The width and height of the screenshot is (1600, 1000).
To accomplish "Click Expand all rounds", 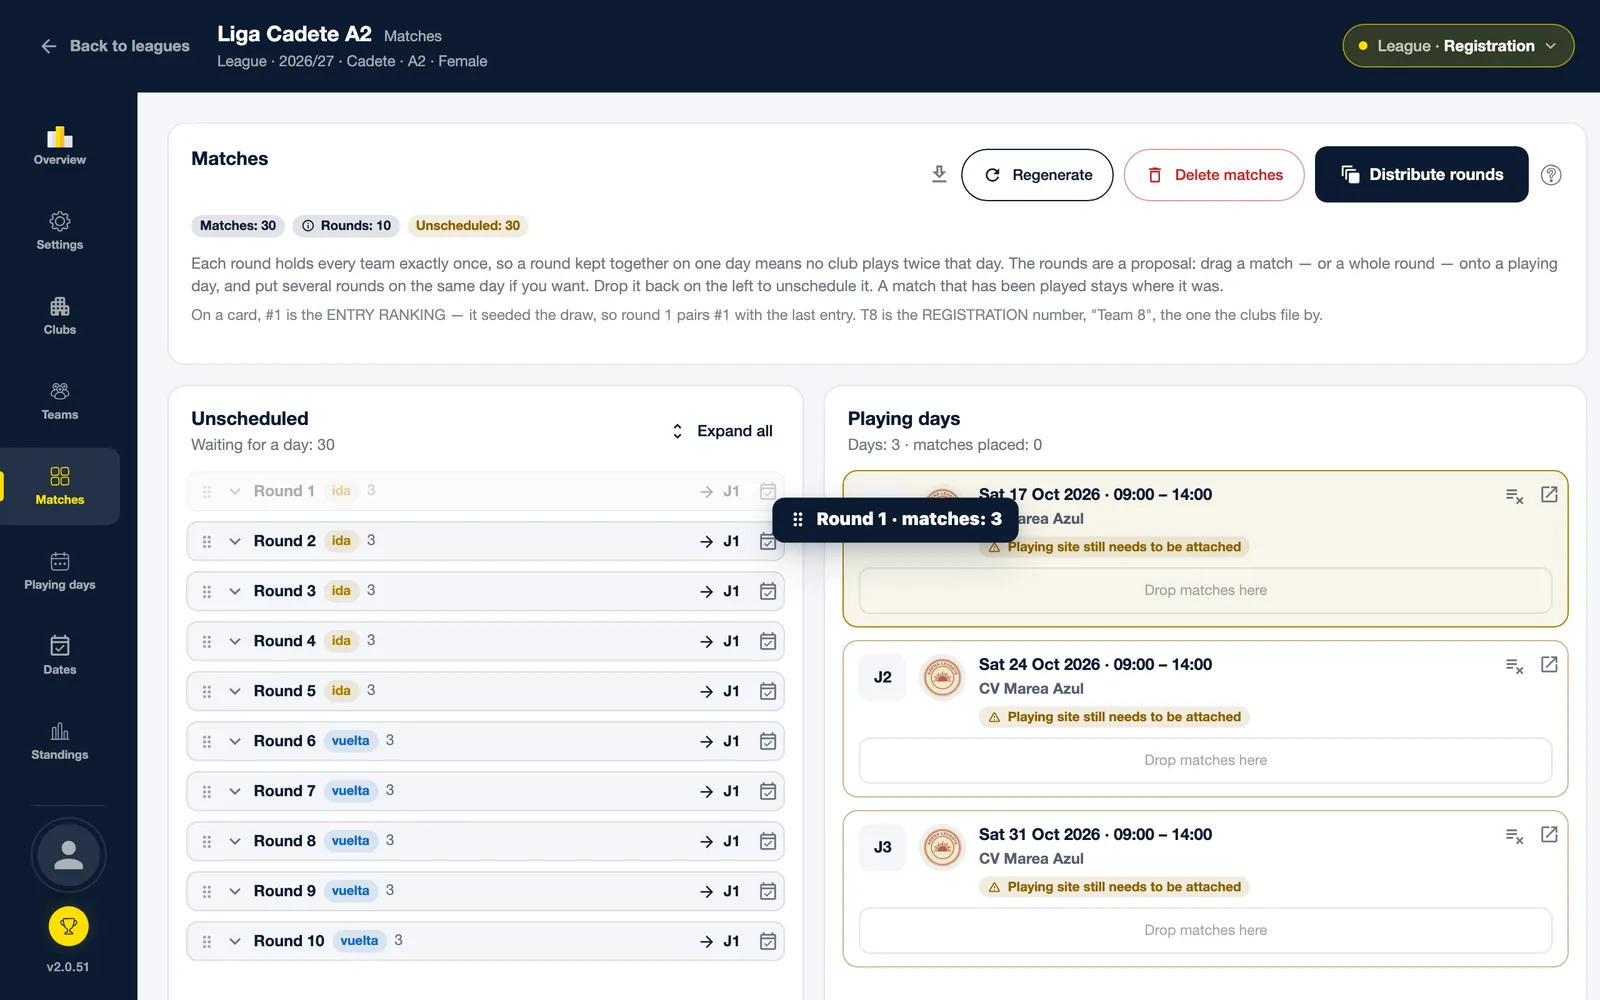I will pos(723,431).
